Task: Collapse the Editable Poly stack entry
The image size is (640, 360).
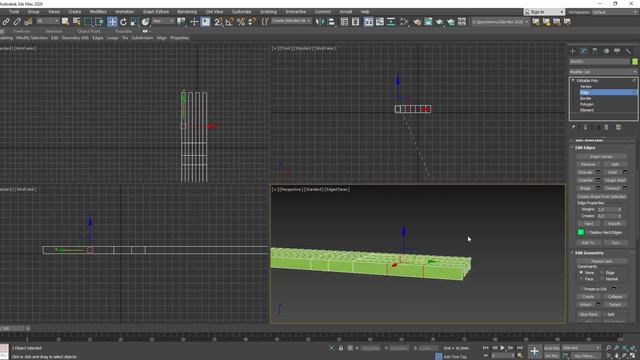Action: (573, 80)
